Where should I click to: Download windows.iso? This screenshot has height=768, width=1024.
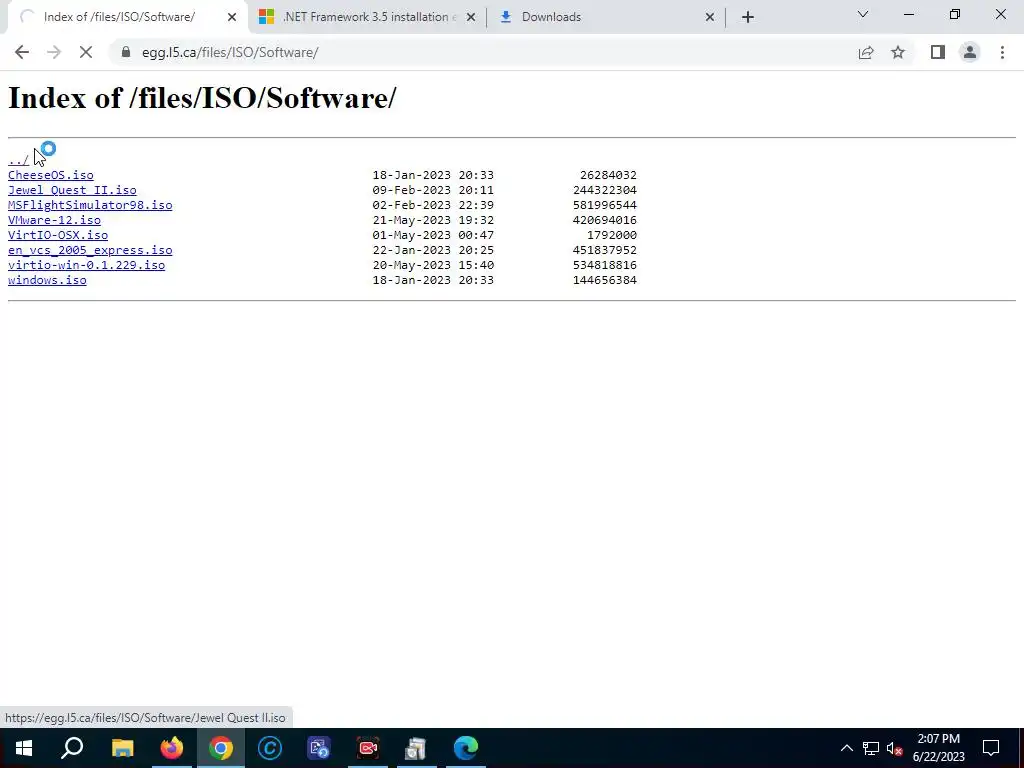tap(47, 280)
